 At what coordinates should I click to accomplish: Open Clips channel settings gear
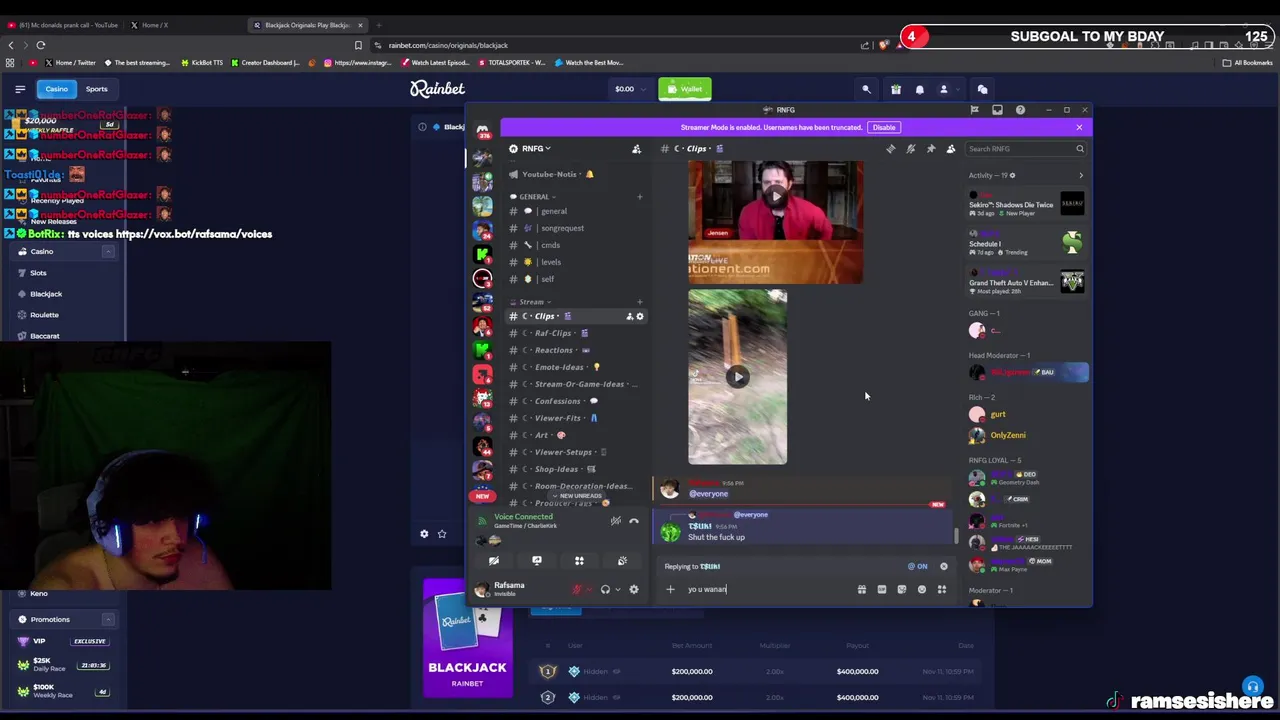coord(640,317)
